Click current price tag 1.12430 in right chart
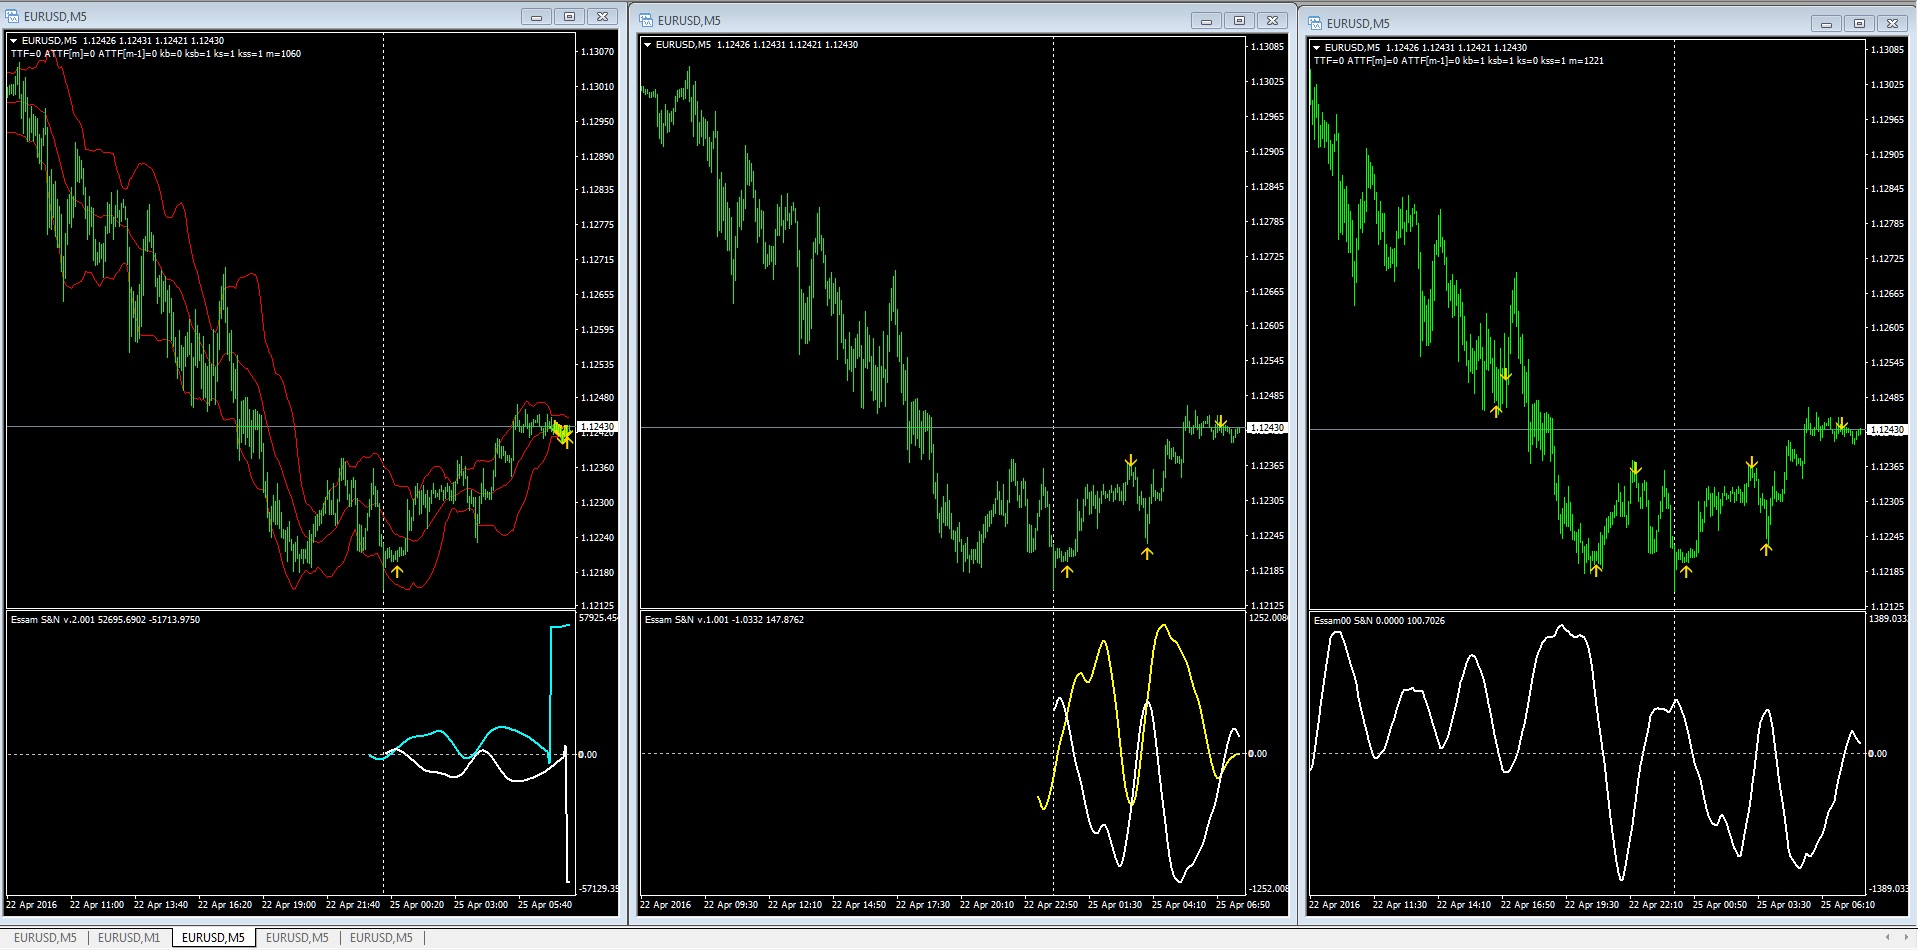The image size is (1918, 950). [1887, 430]
